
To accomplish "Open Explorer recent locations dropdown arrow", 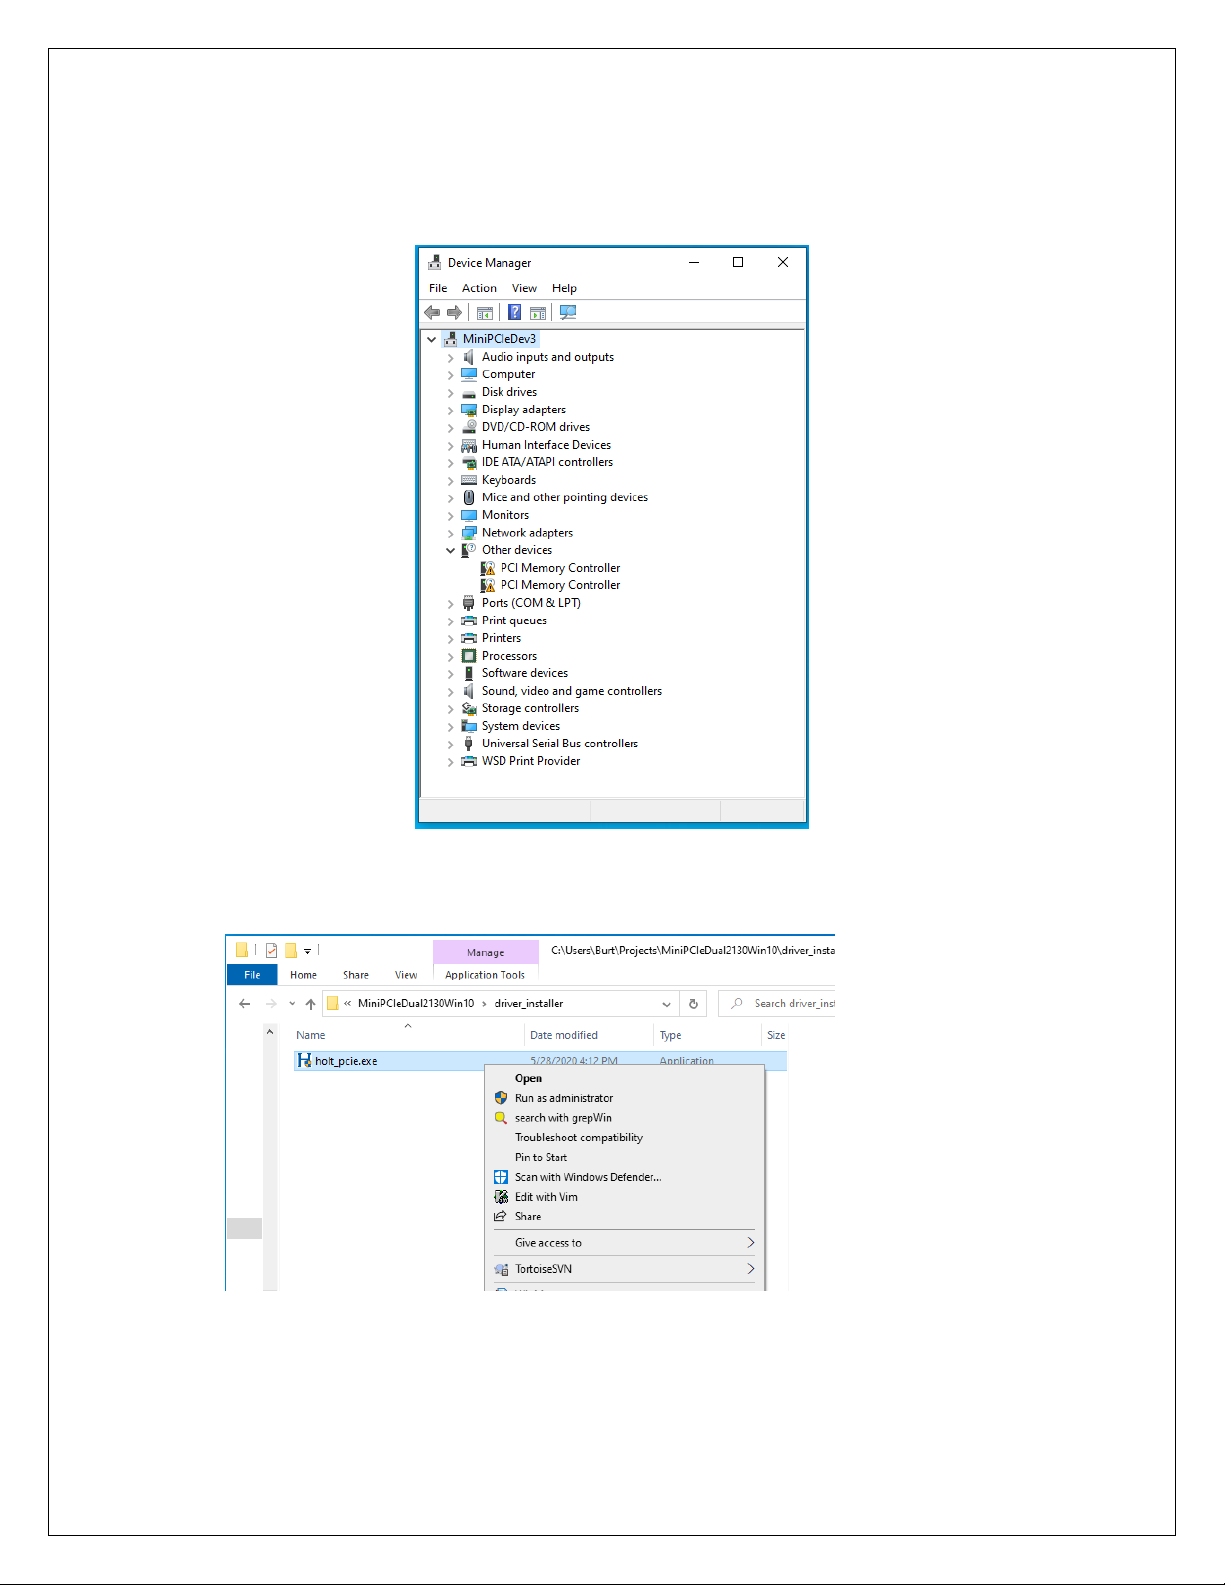I will click(292, 1003).
